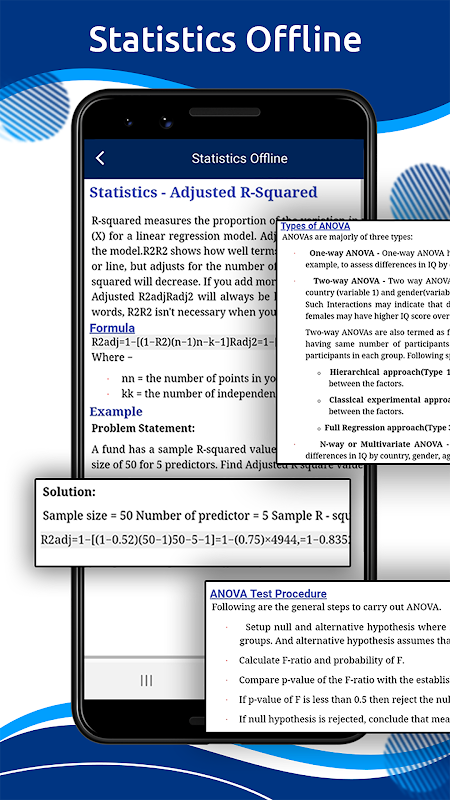Screen dimensions: 450x800
Task: Click the 'Sample size = 50 Number of predictor' line
Action: [x=196, y=515]
